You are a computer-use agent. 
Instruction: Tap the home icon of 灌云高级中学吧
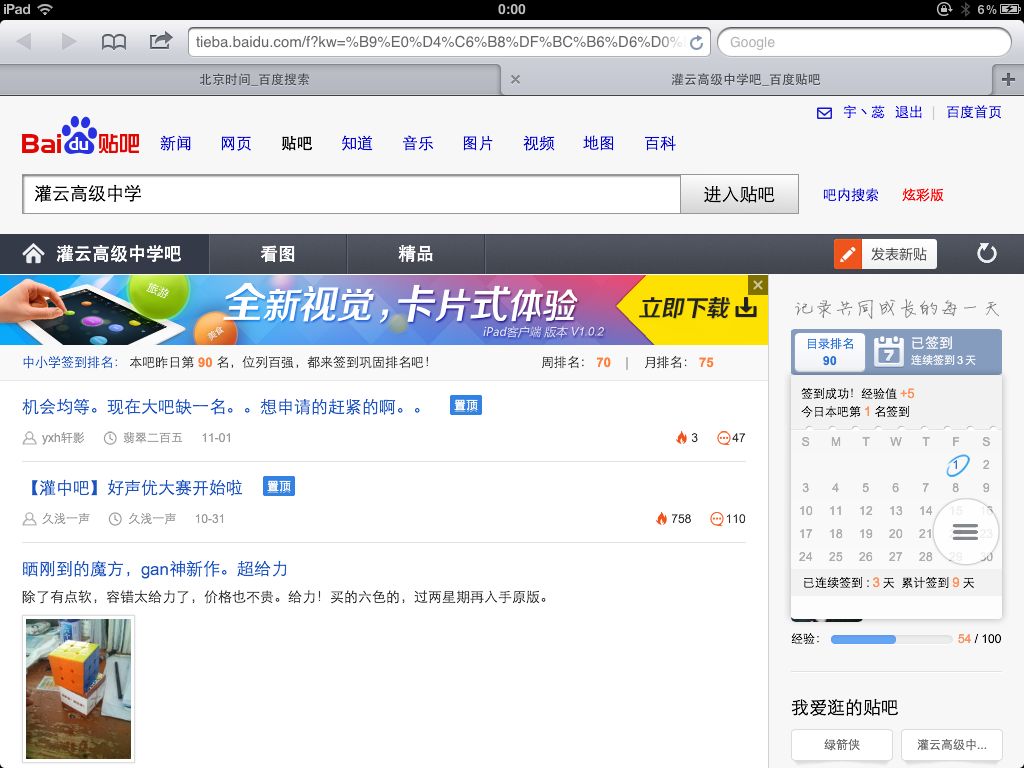(x=33, y=253)
